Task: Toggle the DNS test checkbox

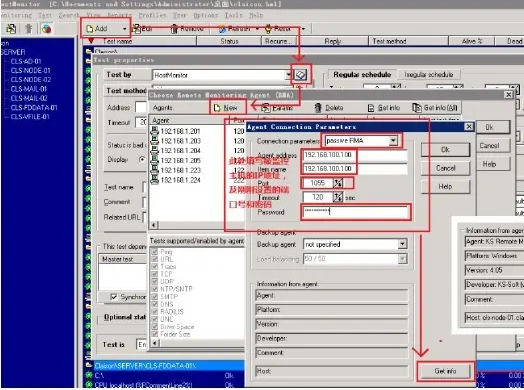Action: [154, 304]
